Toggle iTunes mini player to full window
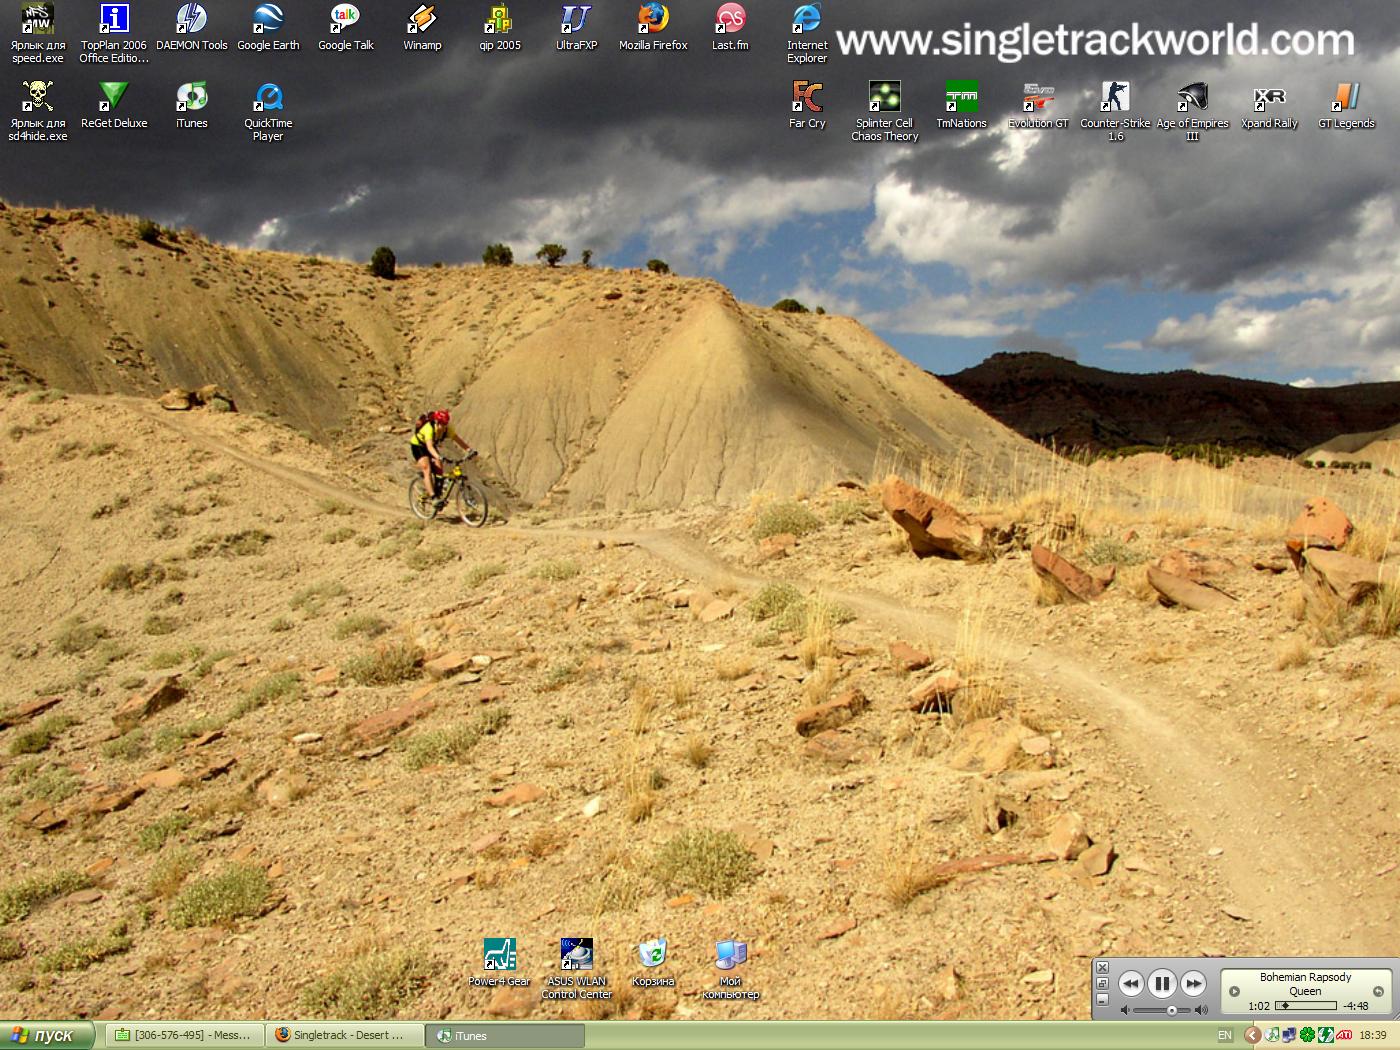This screenshot has height=1050, width=1400. point(1102,984)
